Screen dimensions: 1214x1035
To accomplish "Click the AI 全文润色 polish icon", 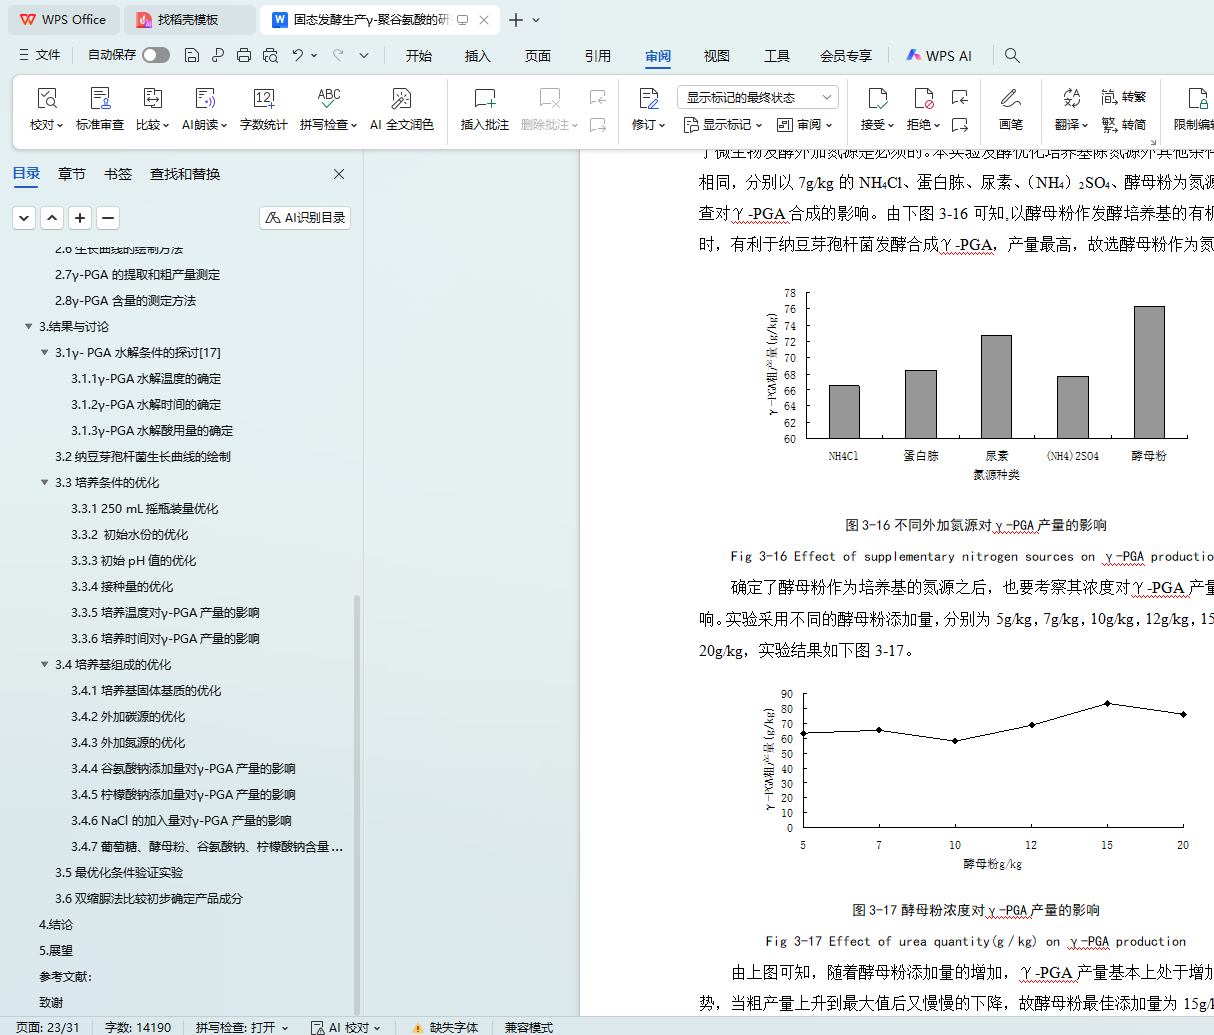I will click(401, 99).
